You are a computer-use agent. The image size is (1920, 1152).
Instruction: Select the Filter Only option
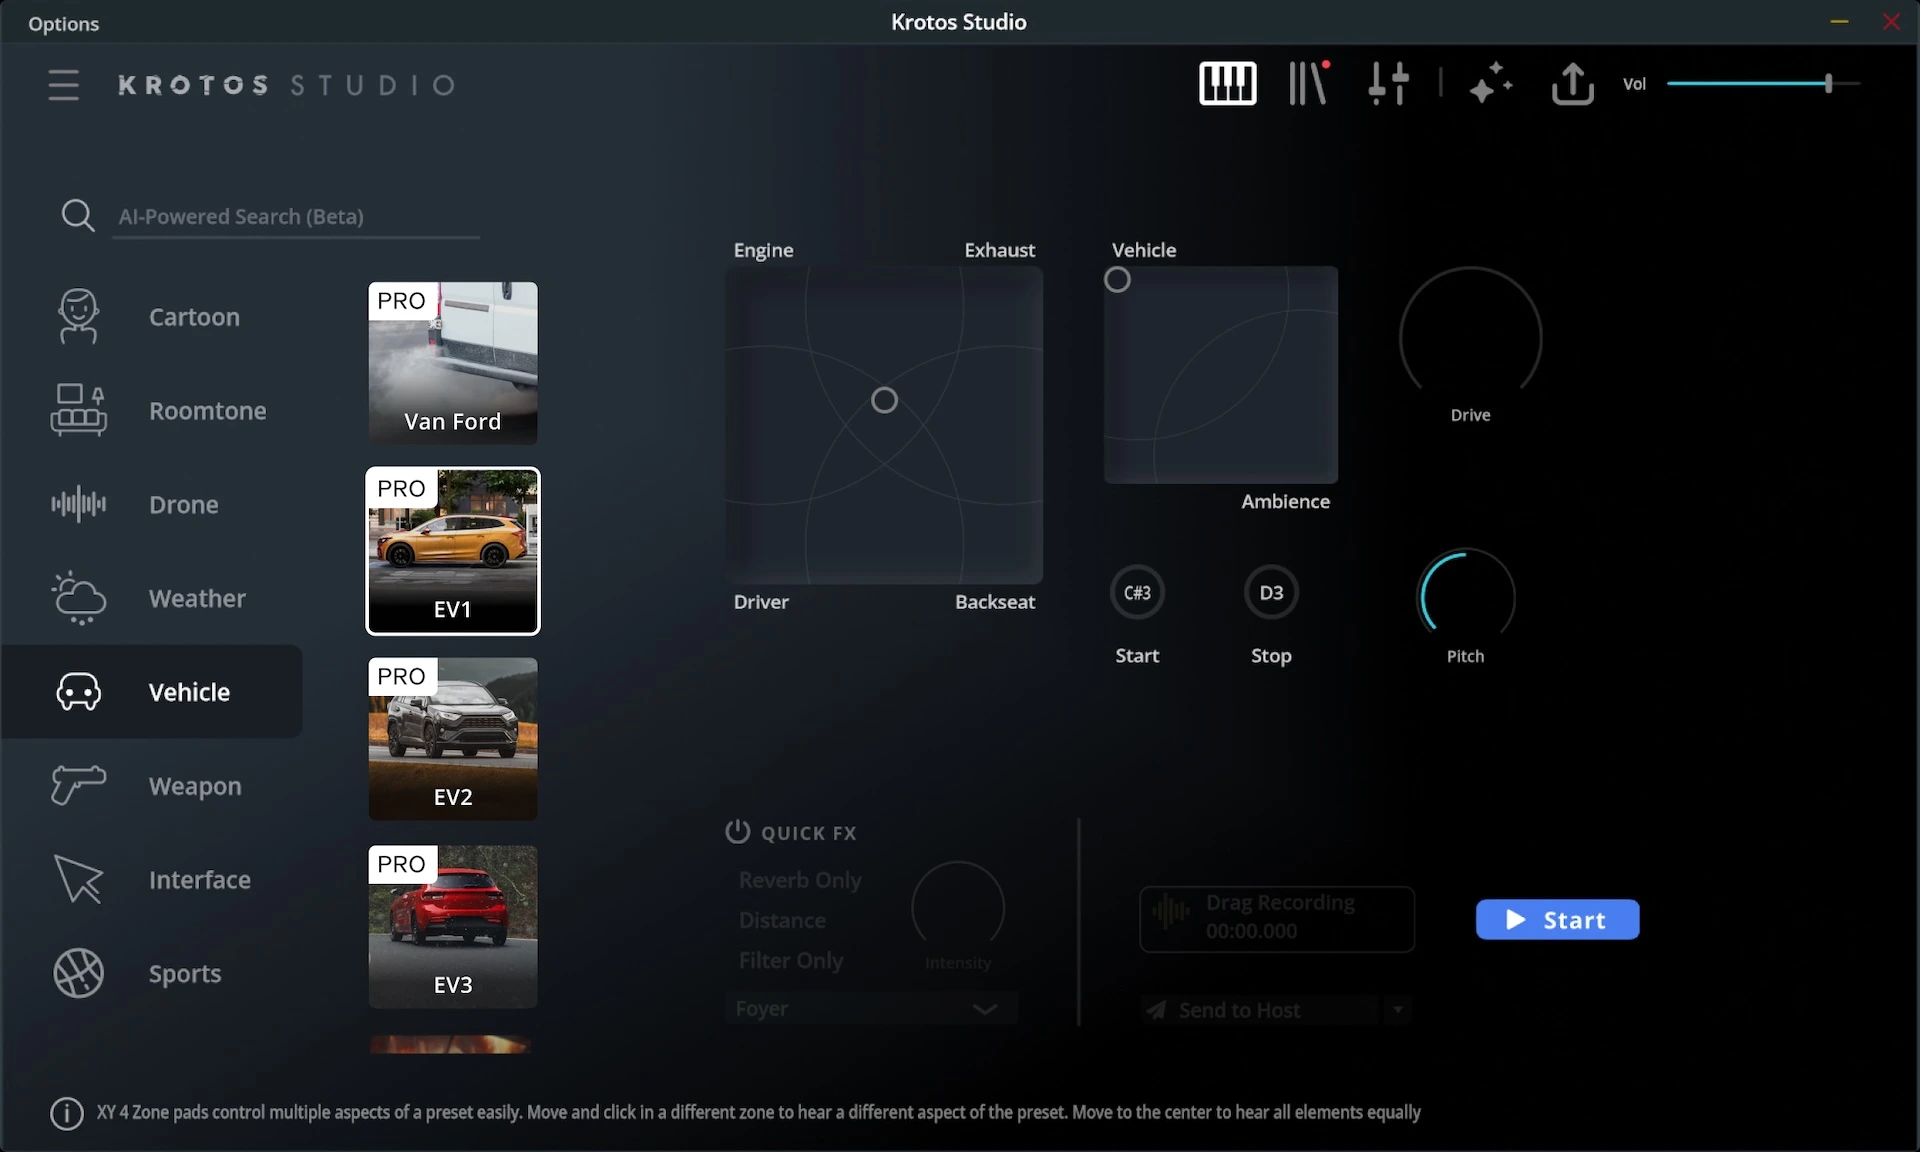(x=790, y=961)
